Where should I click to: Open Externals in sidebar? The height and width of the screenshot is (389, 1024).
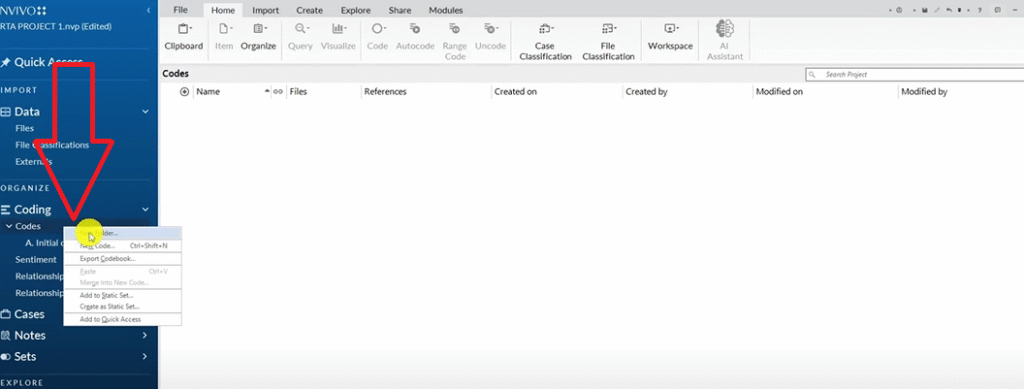33,161
